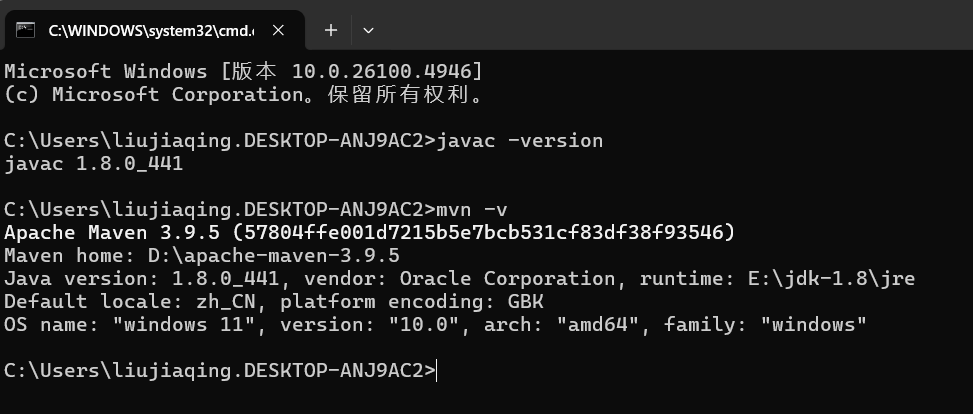Click the "javac -version" command text
The height and width of the screenshot is (414, 973).
(520, 141)
